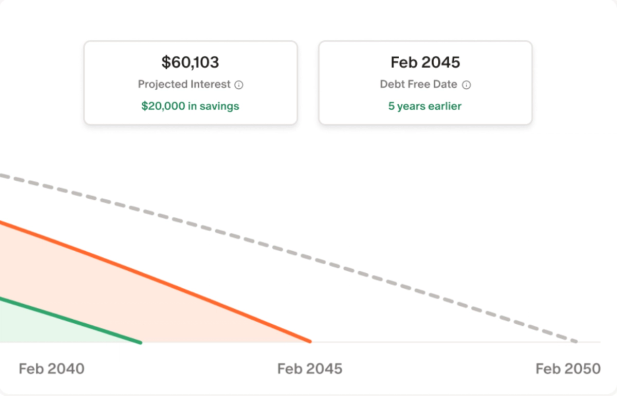Click the Feb 2040 axis label
The width and height of the screenshot is (617, 396).
point(52,369)
